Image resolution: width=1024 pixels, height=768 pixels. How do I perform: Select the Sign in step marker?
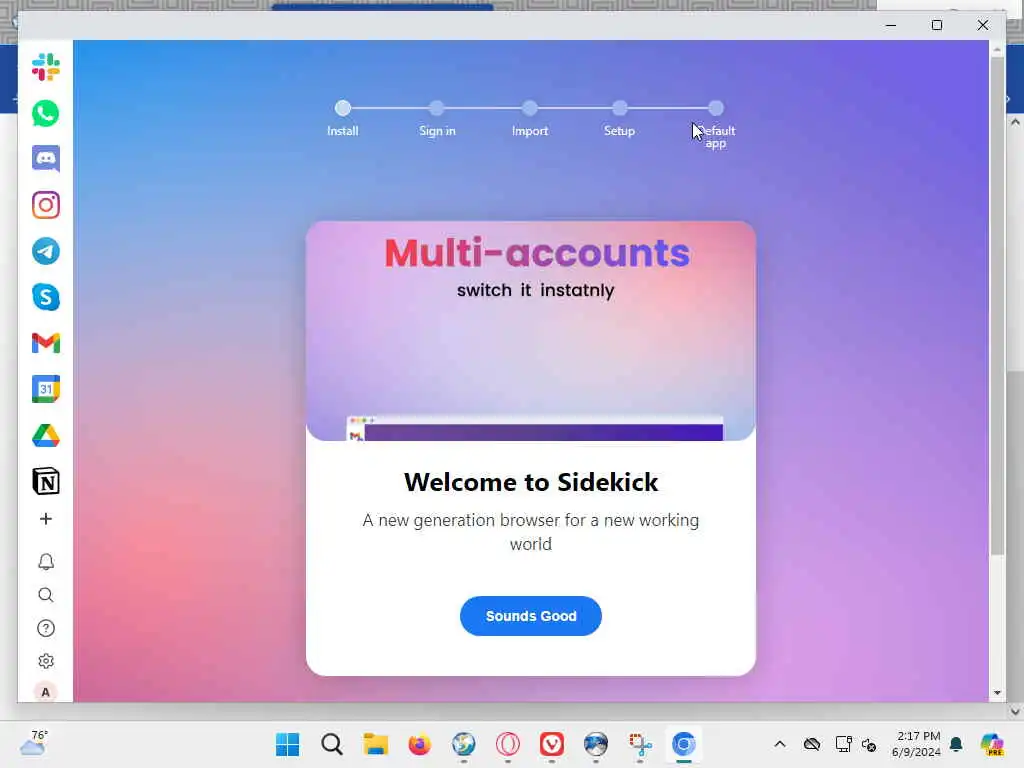pyautogui.click(x=437, y=108)
